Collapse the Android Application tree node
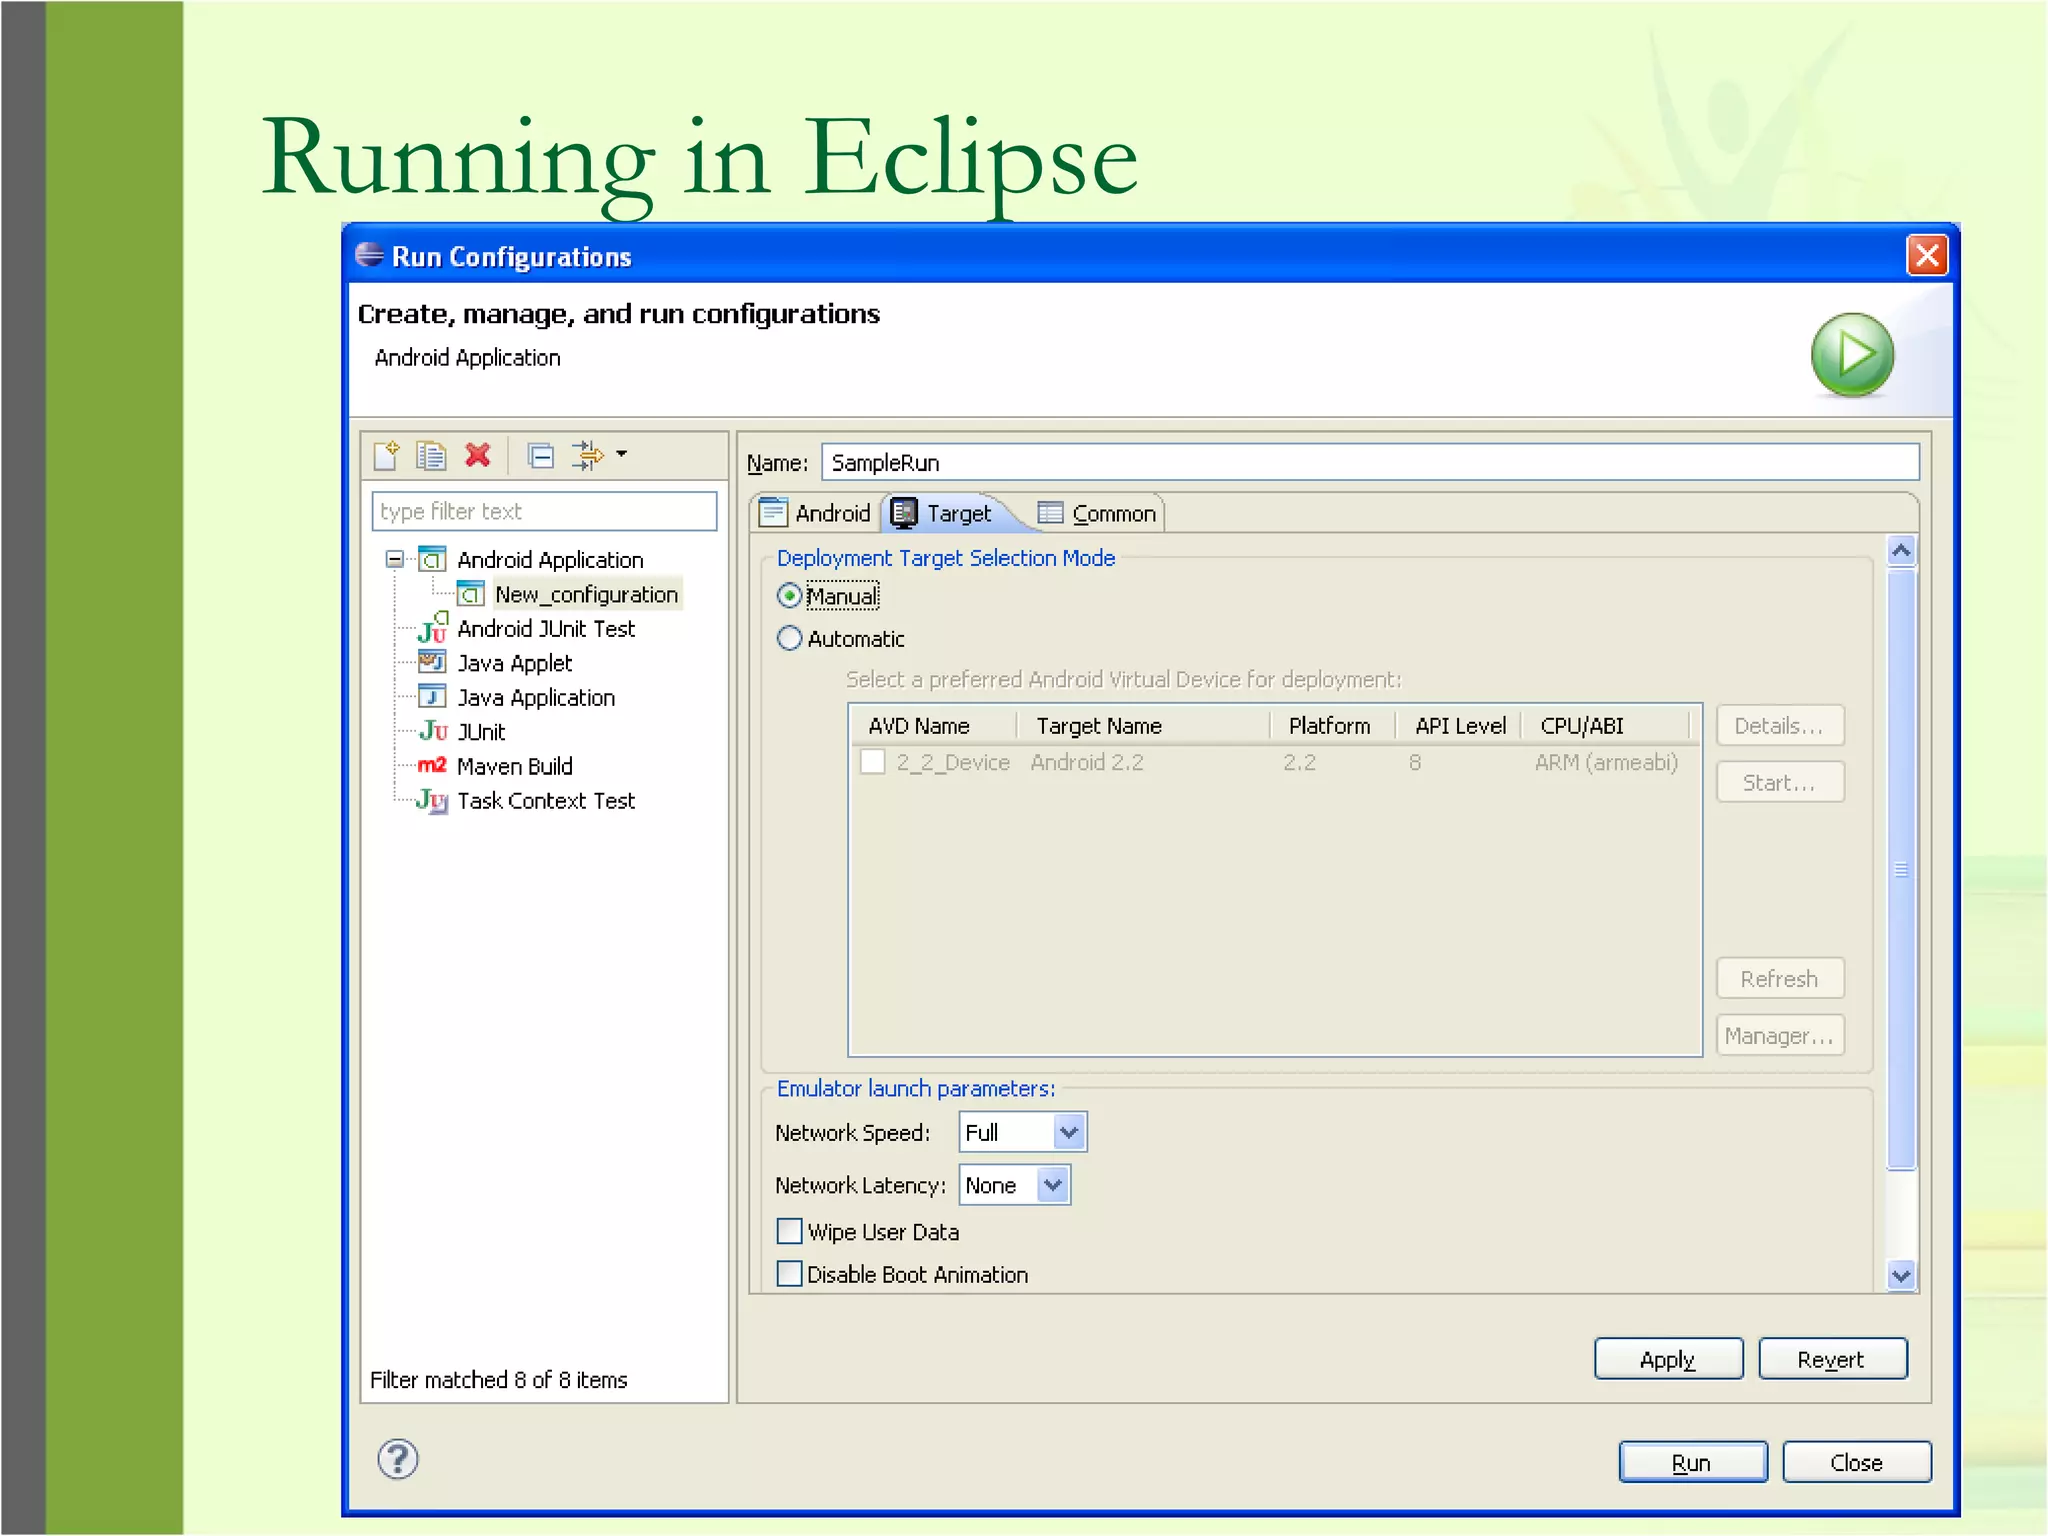The image size is (2048, 1536). coord(395,559)
